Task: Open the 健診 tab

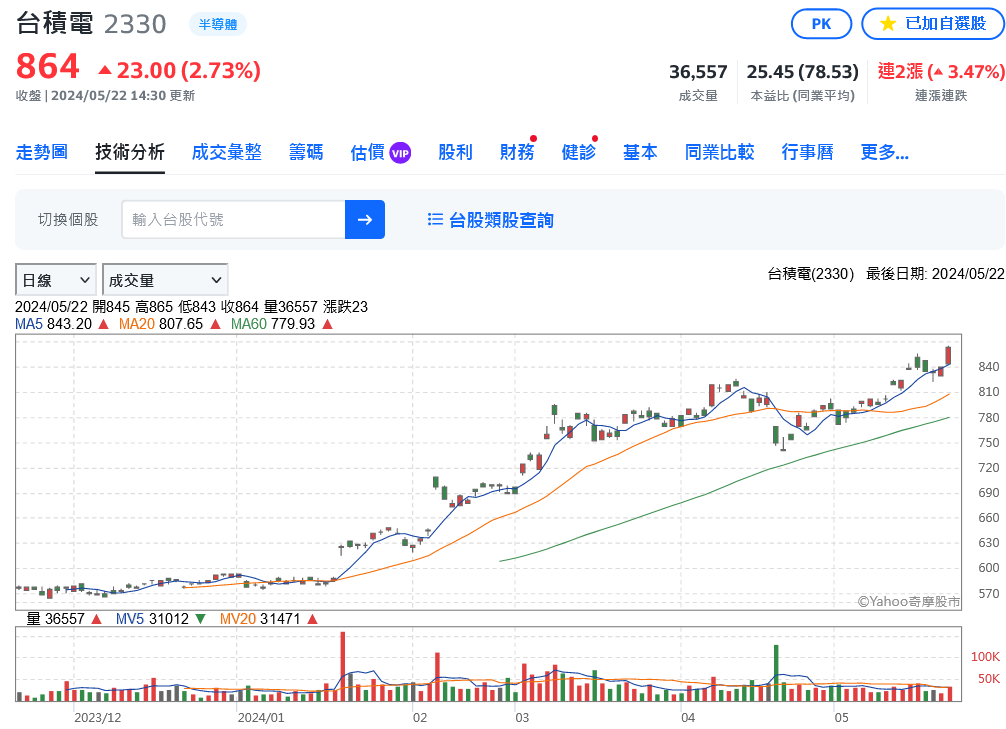Action: tap(579, 152)
